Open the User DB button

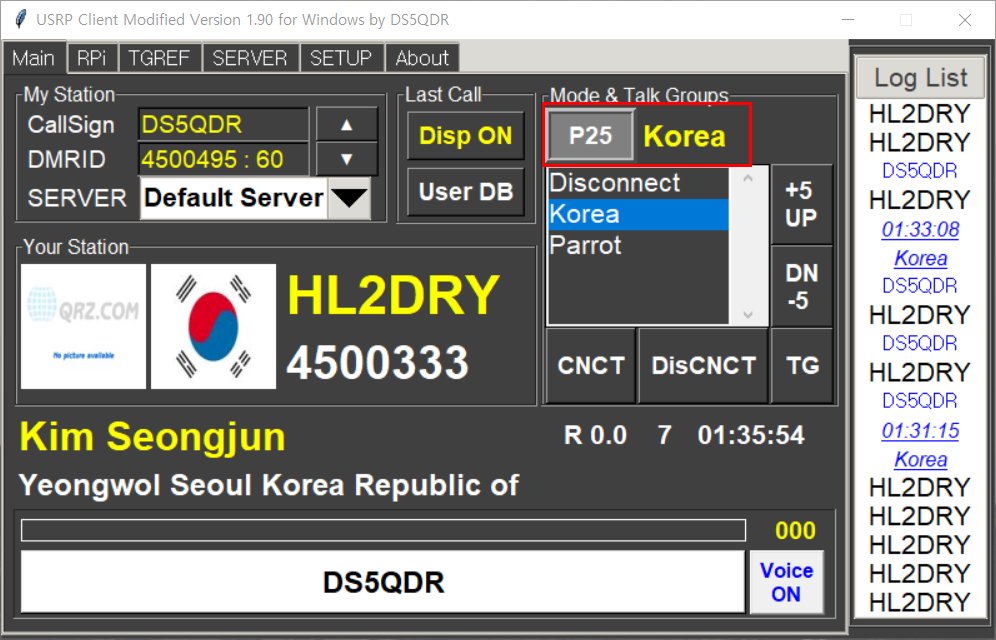pos(466,191)
